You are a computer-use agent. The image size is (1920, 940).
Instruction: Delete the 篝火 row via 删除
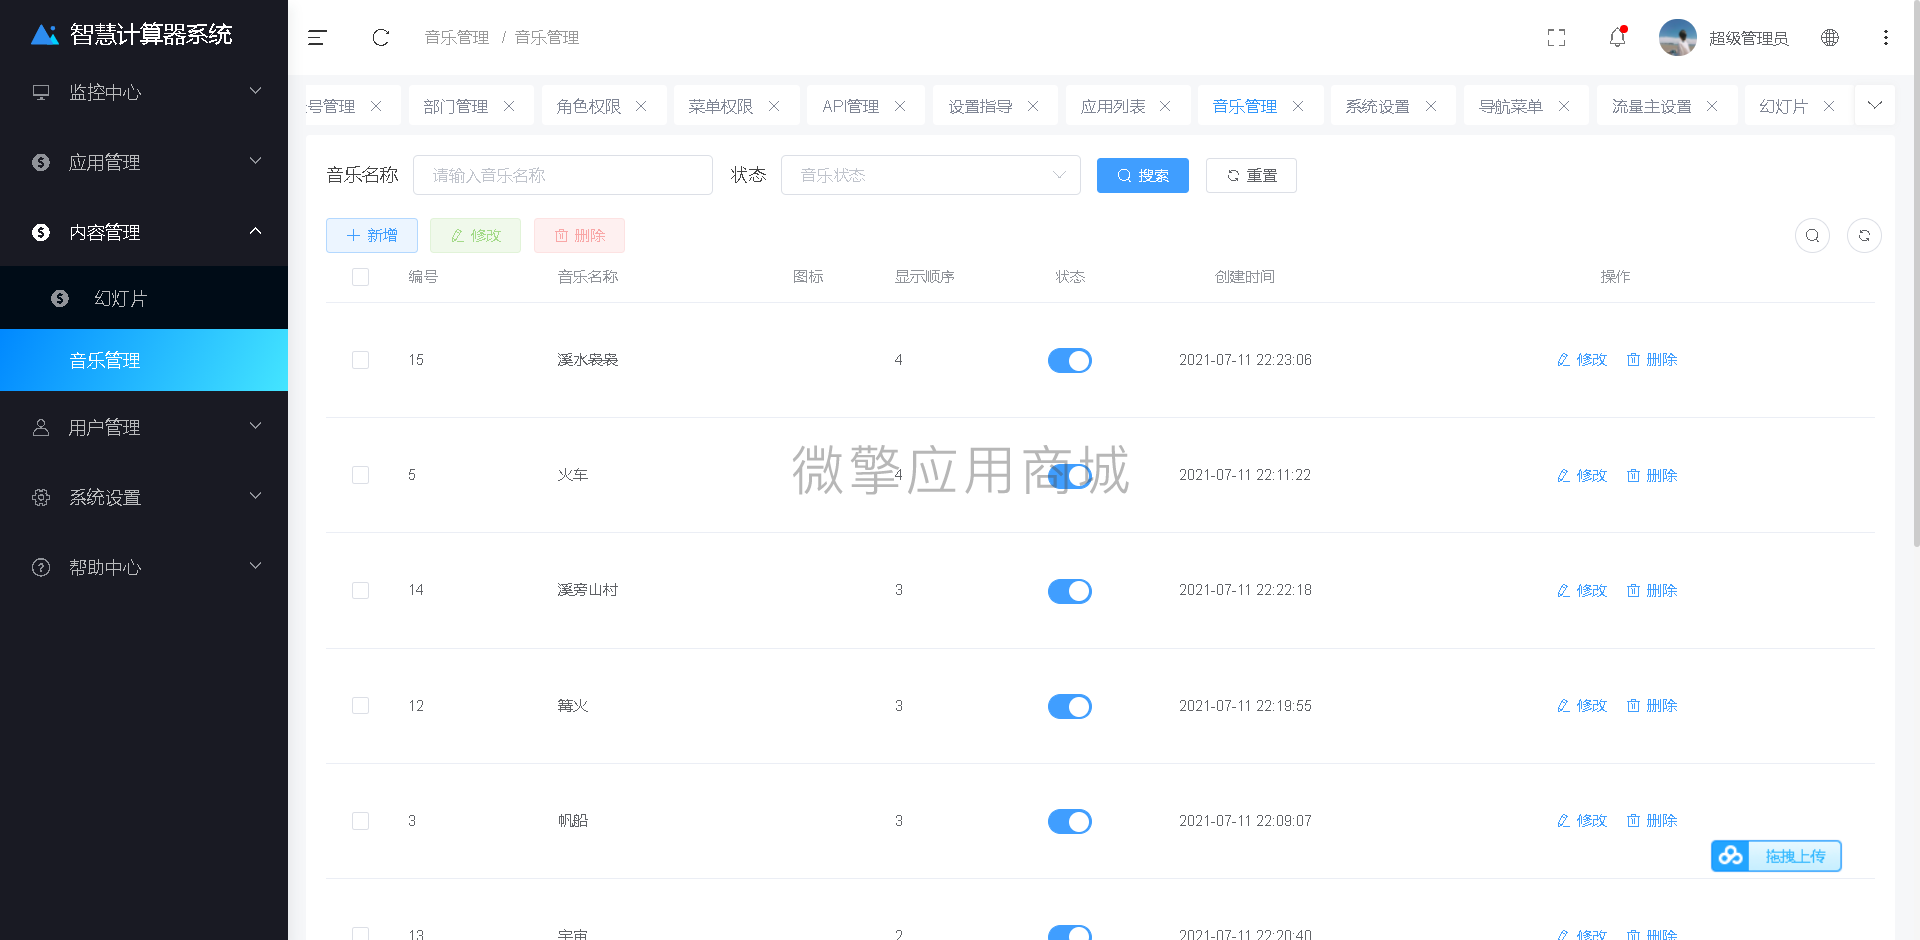pyautogui.click(x=1652, y=706)
